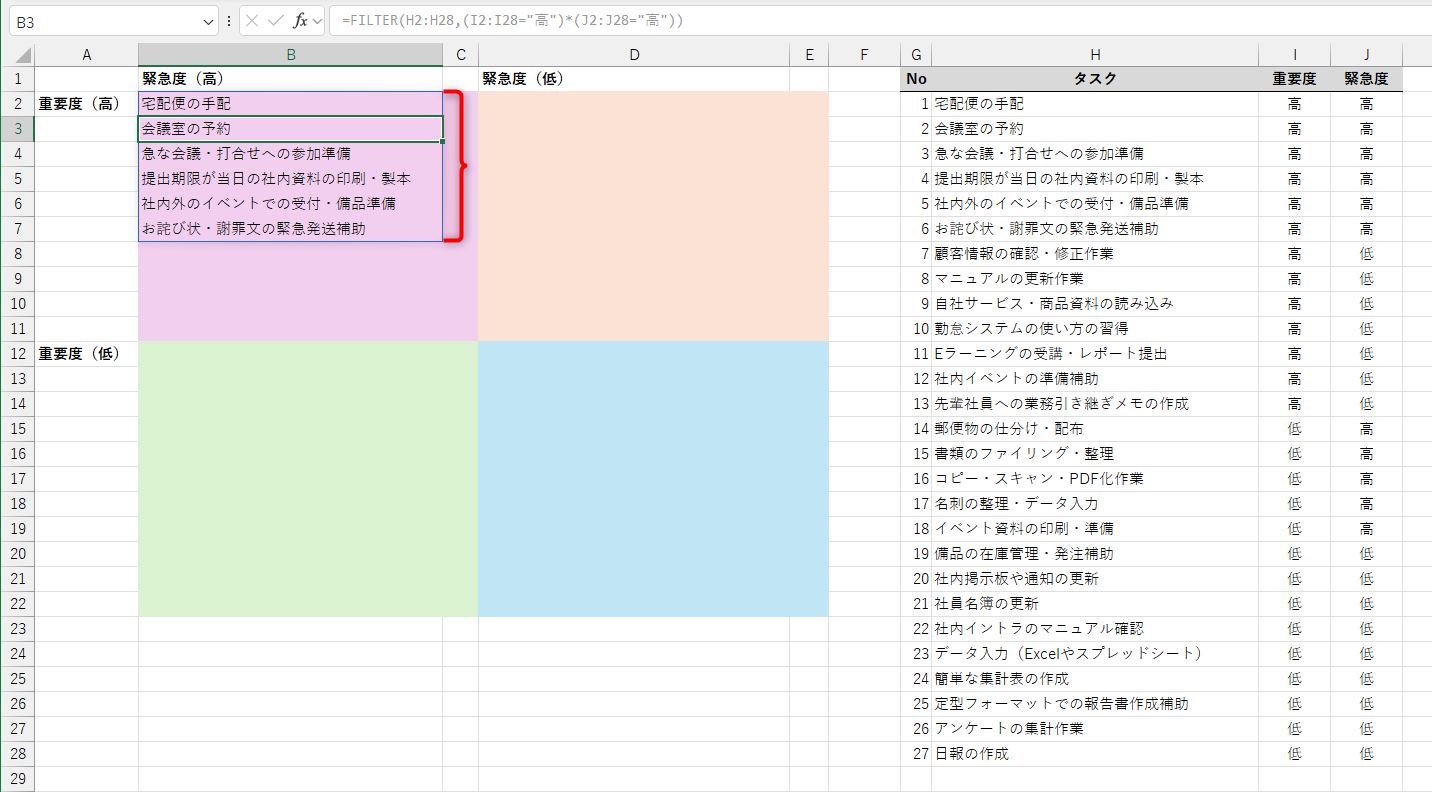Open the Insert Function (fx) dialog
1432x792 pixels.
pos(300,20)
